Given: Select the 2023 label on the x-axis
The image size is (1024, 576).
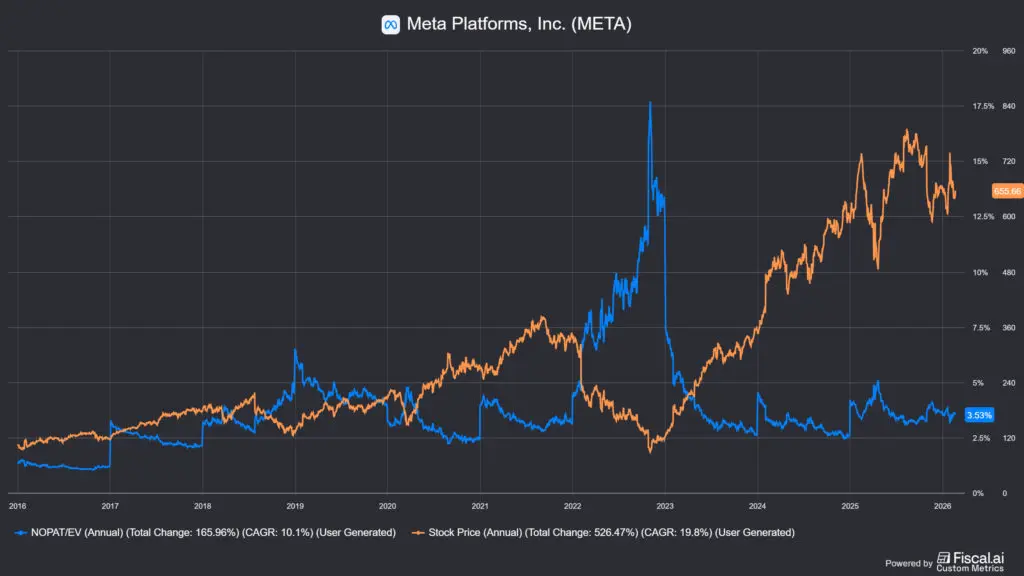Looking at the screenshot, I should tap(665, 506).
